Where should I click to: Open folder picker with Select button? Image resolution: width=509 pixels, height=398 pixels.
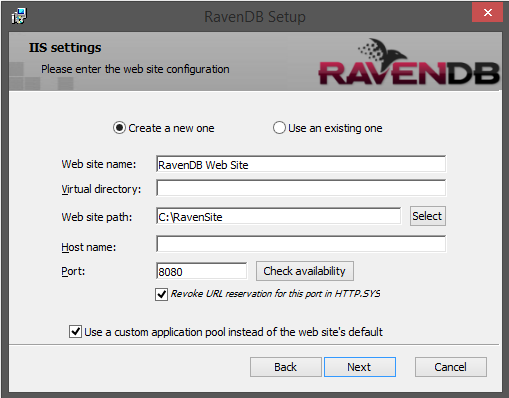[428, 216]
